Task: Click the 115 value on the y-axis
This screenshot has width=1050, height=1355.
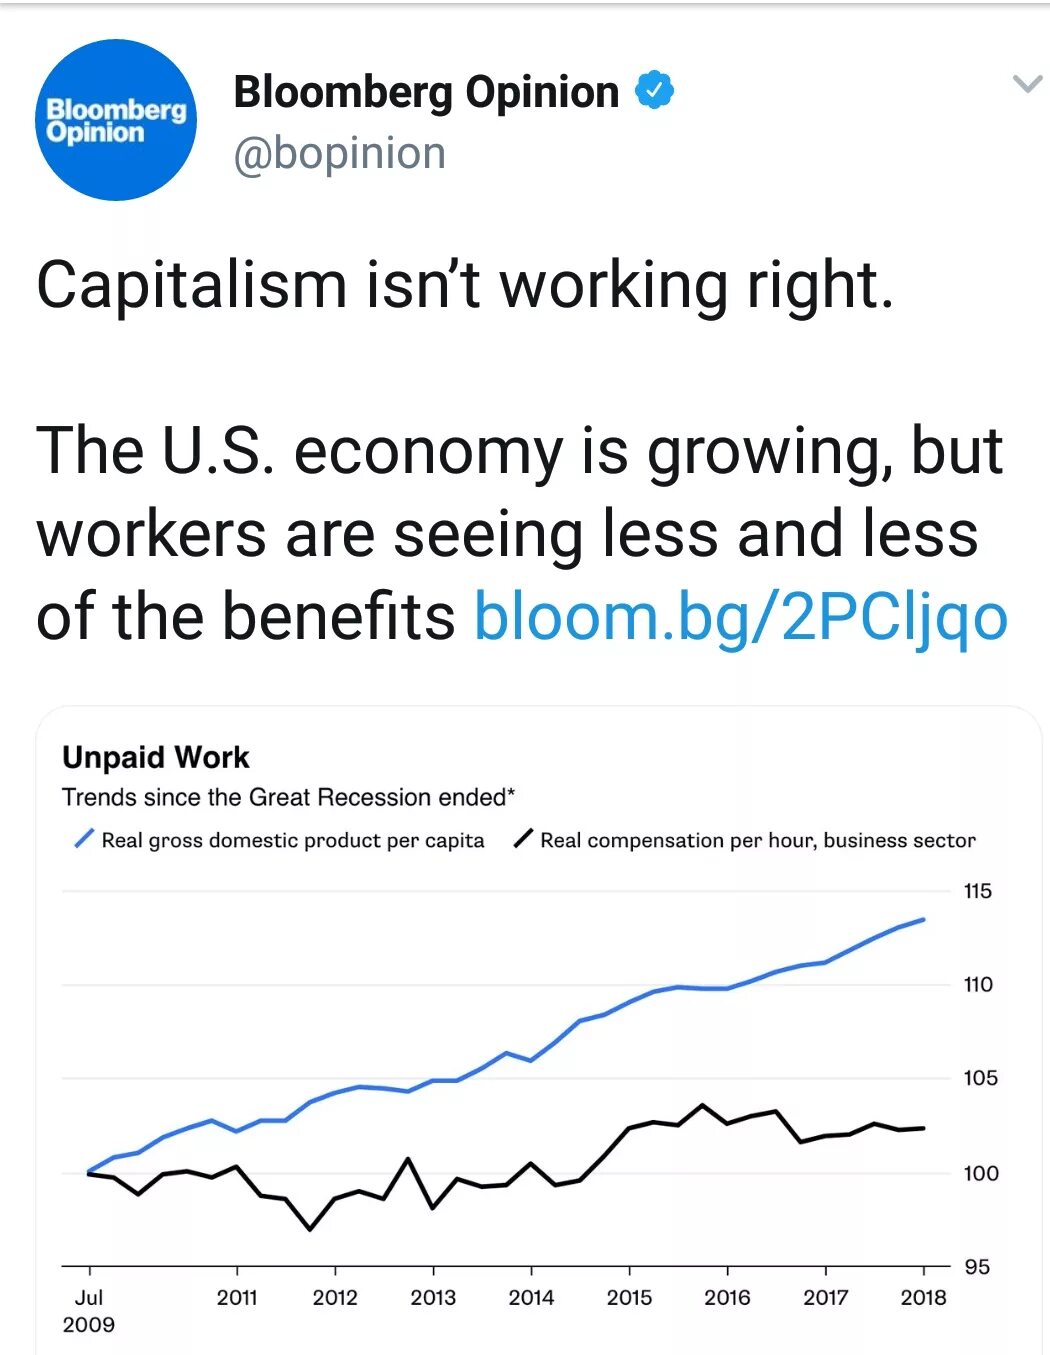Action: 978,891
